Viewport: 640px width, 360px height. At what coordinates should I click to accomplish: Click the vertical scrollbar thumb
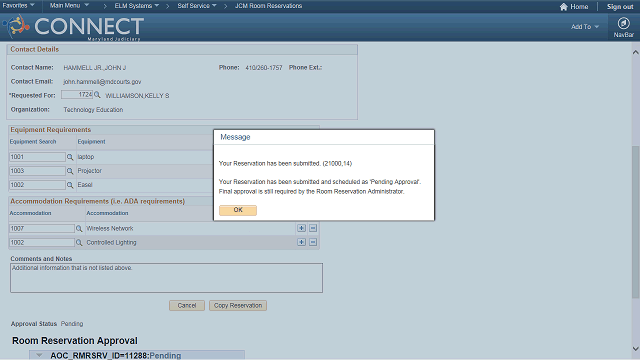coord(636,222)
